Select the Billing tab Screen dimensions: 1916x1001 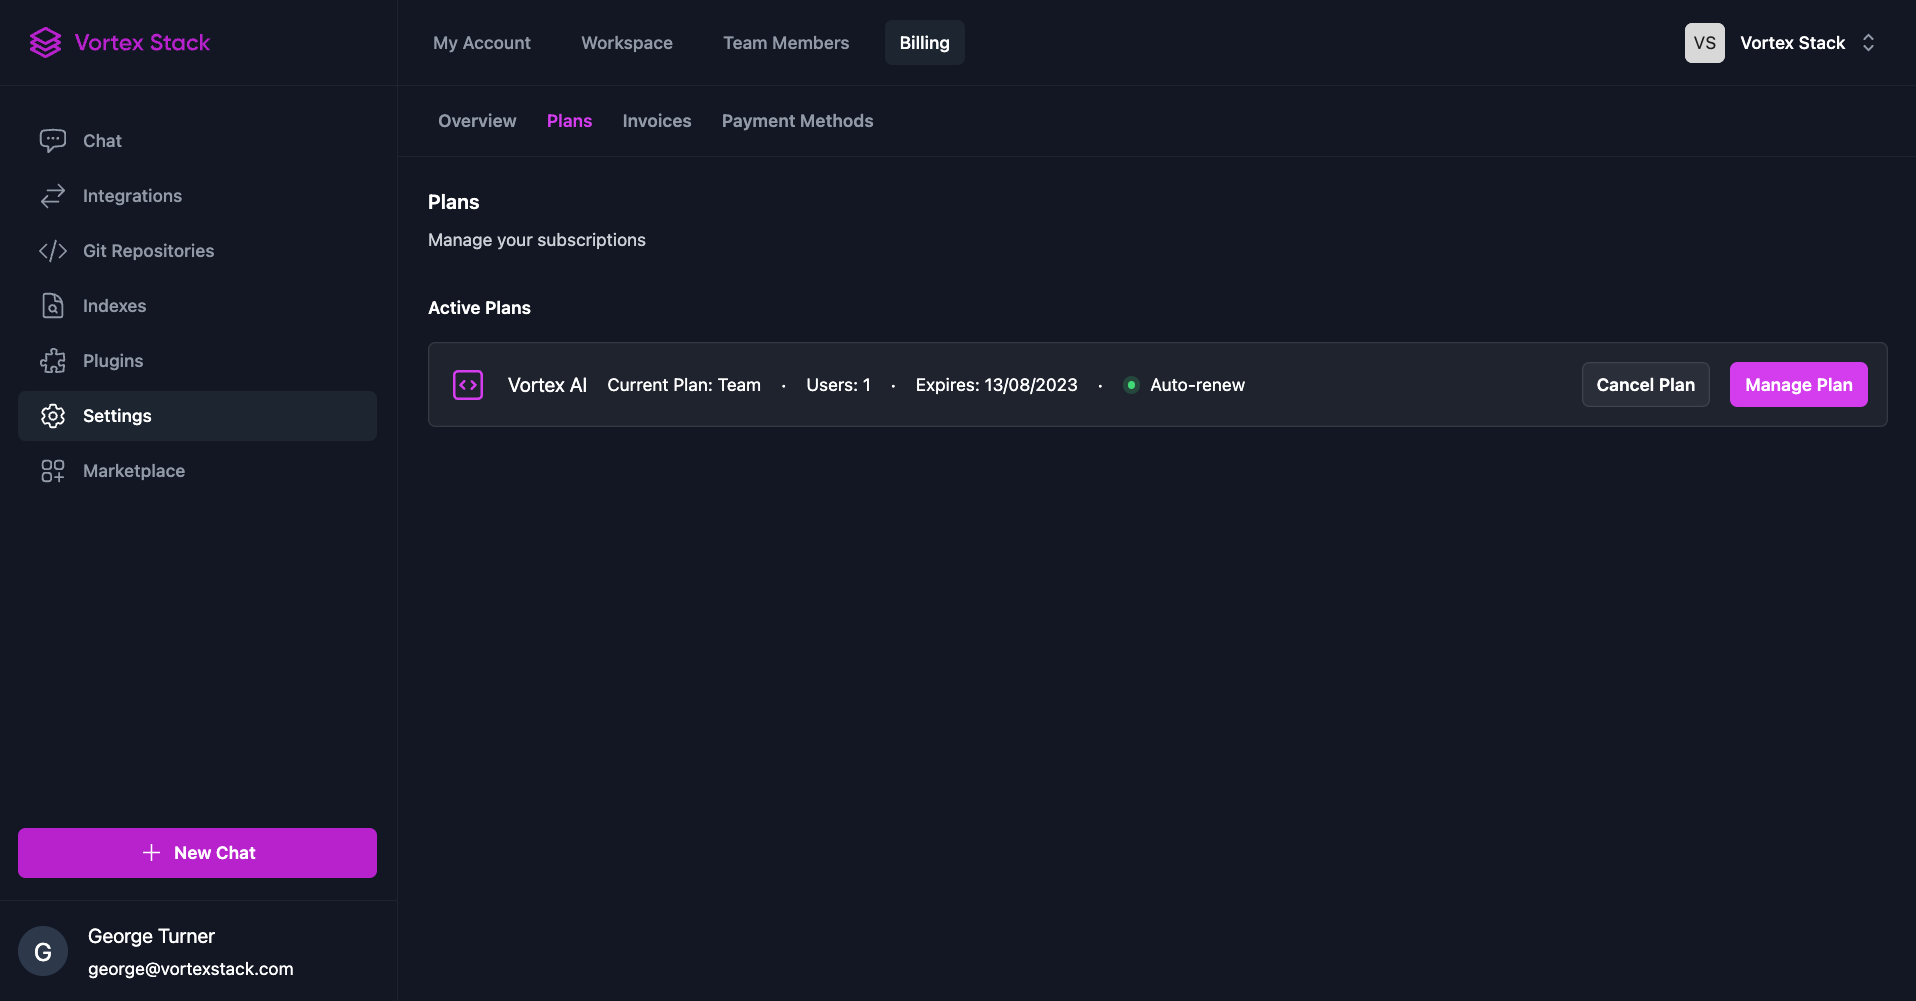[925, 43]
